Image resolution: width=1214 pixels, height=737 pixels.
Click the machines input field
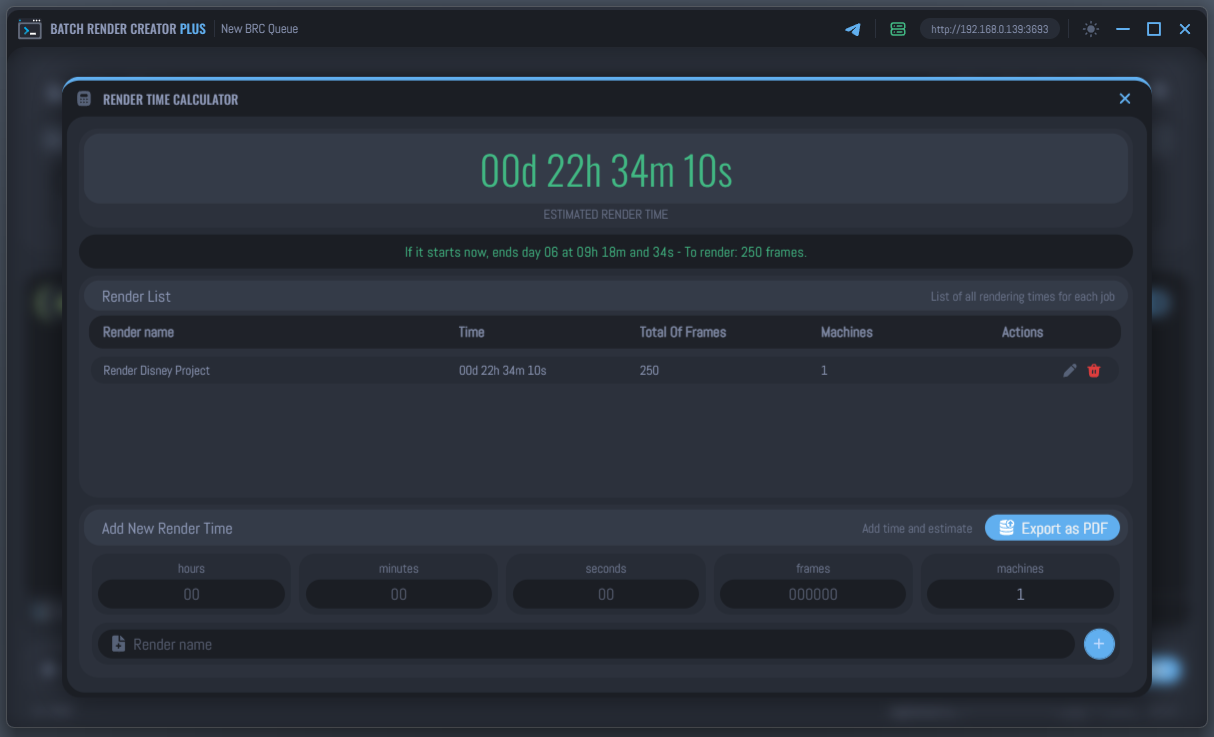click(x=1020, y=594)
